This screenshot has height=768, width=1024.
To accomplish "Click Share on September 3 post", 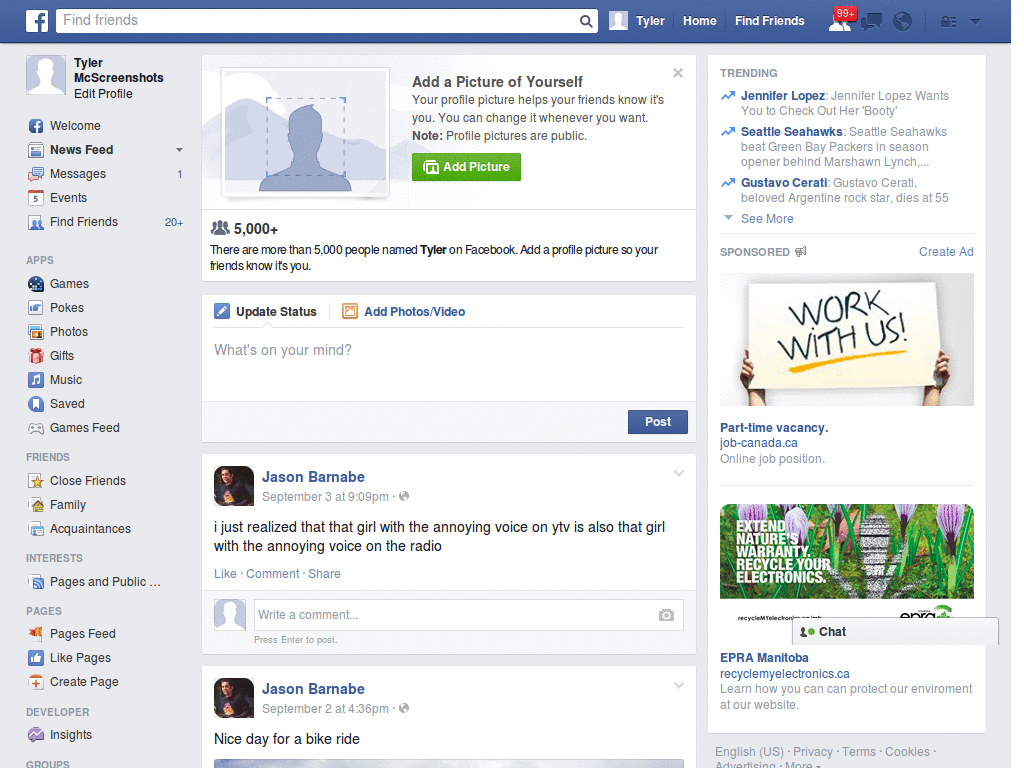I will coord(324,573).
